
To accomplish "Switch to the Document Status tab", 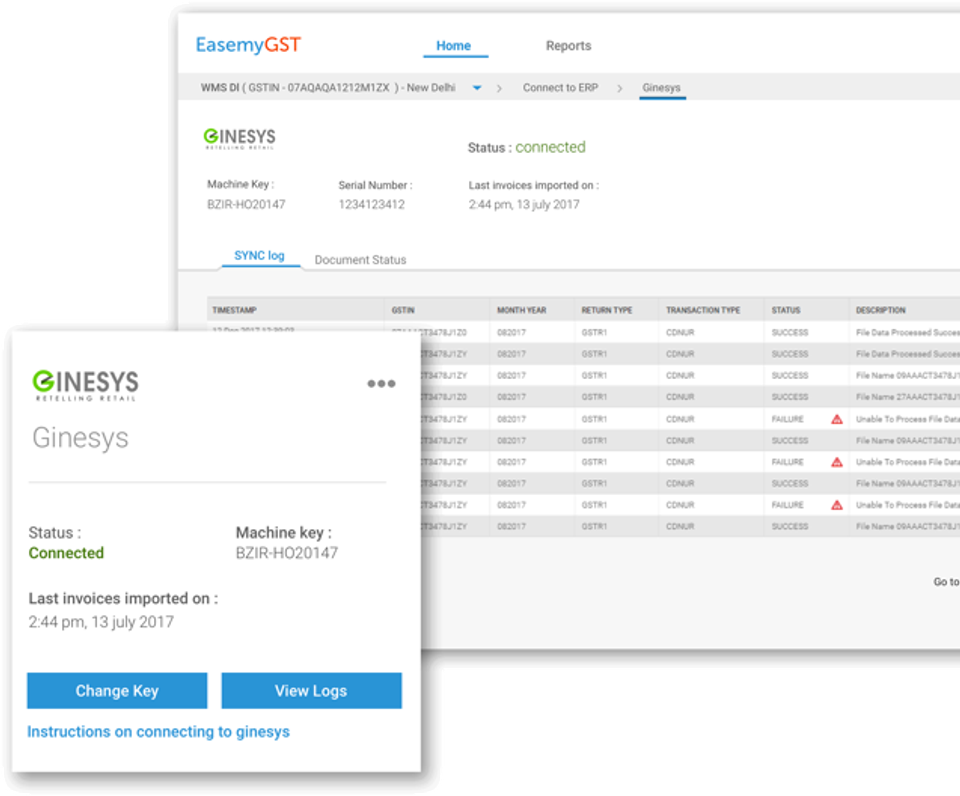I will coord(360,260).
